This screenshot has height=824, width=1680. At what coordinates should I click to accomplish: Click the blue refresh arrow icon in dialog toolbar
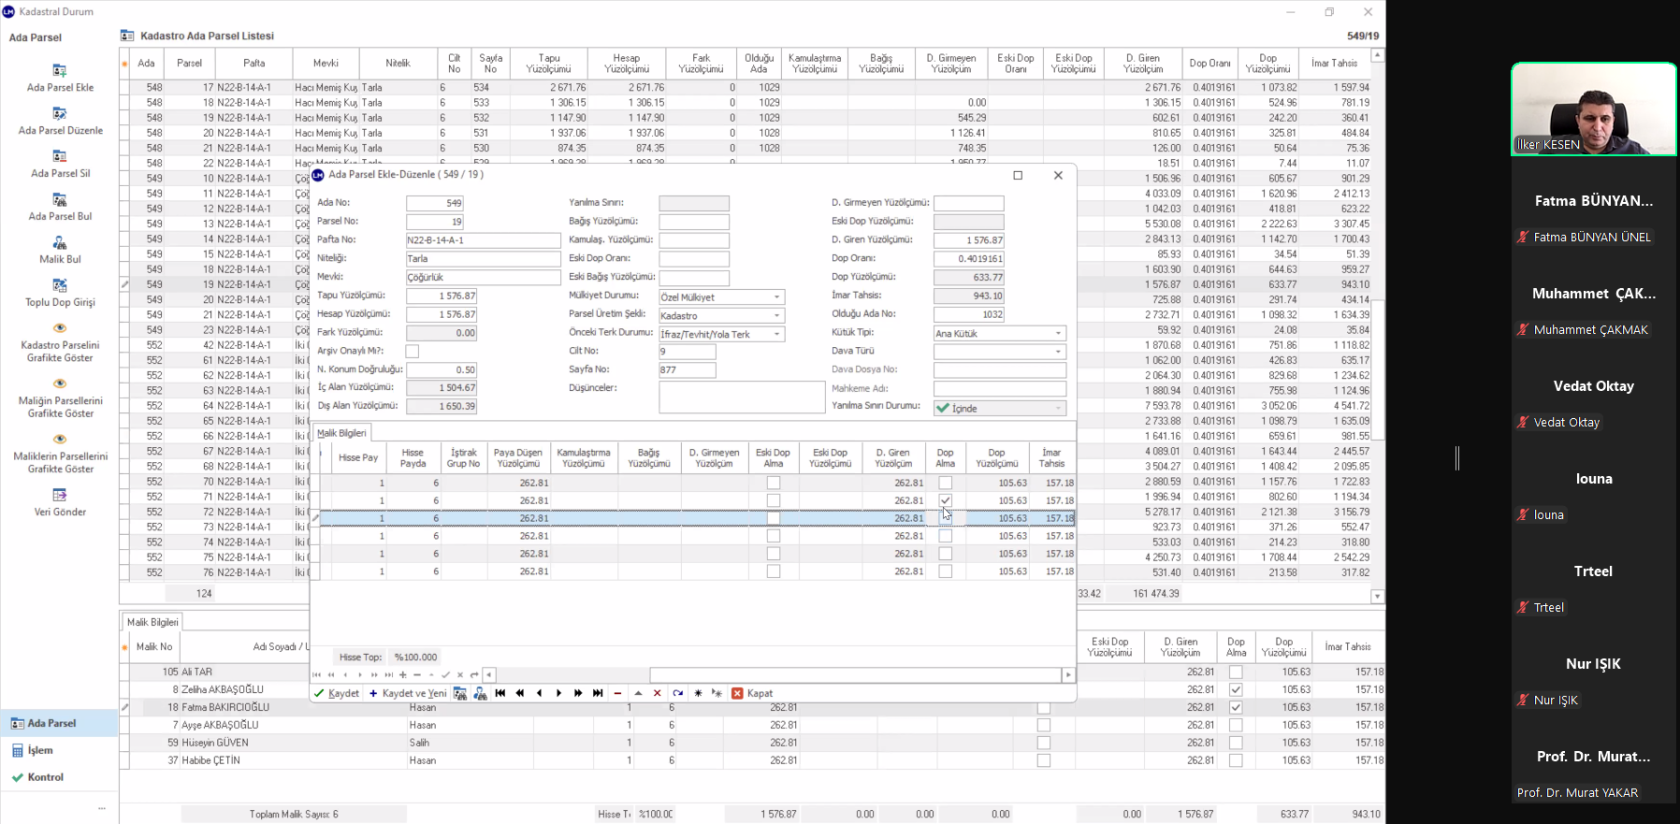(678, 693)
